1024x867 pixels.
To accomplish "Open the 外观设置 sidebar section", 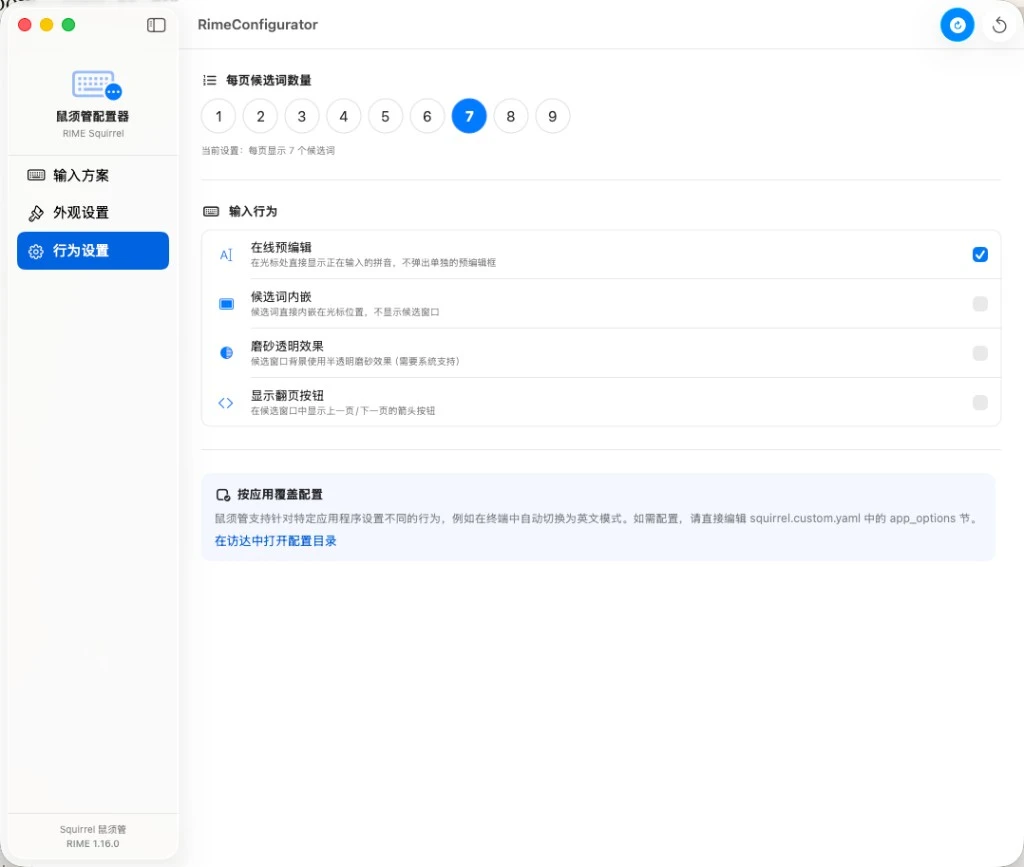I will pos(93,213).
